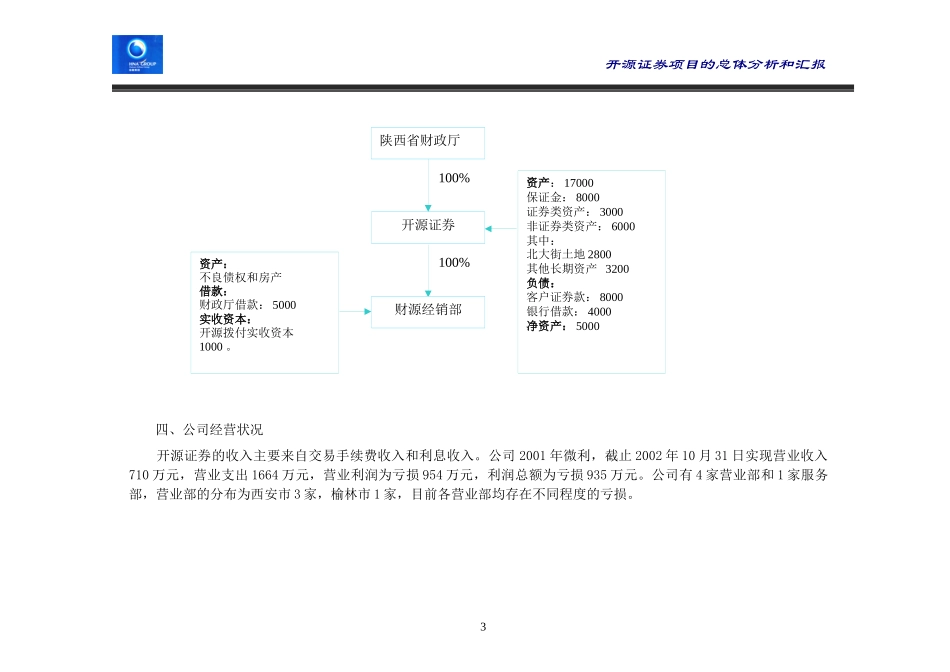Click page number 3
Viewport: 950px width, 672px height.
point(483,627)
